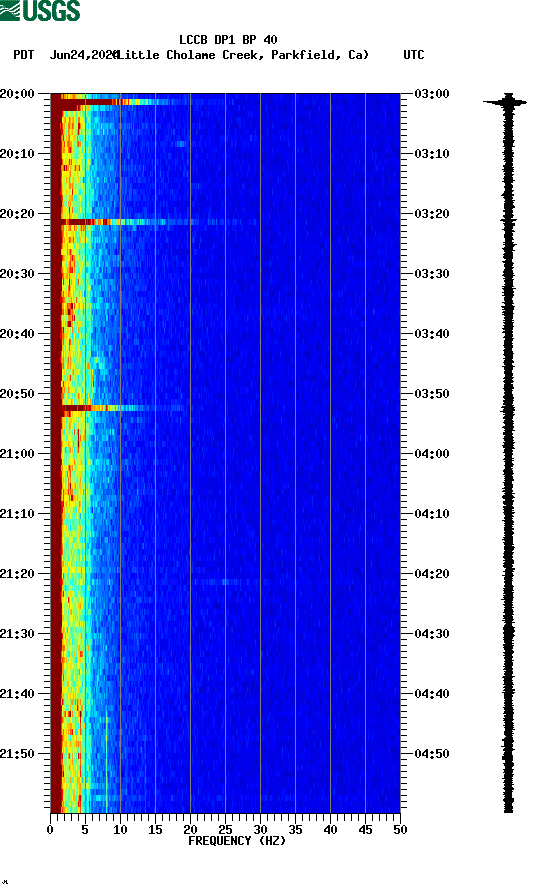Image resolution: width=552 pixels, height=893 pixels.
Task: Click the '03:40' UTC time label
Action: (432, 334)
